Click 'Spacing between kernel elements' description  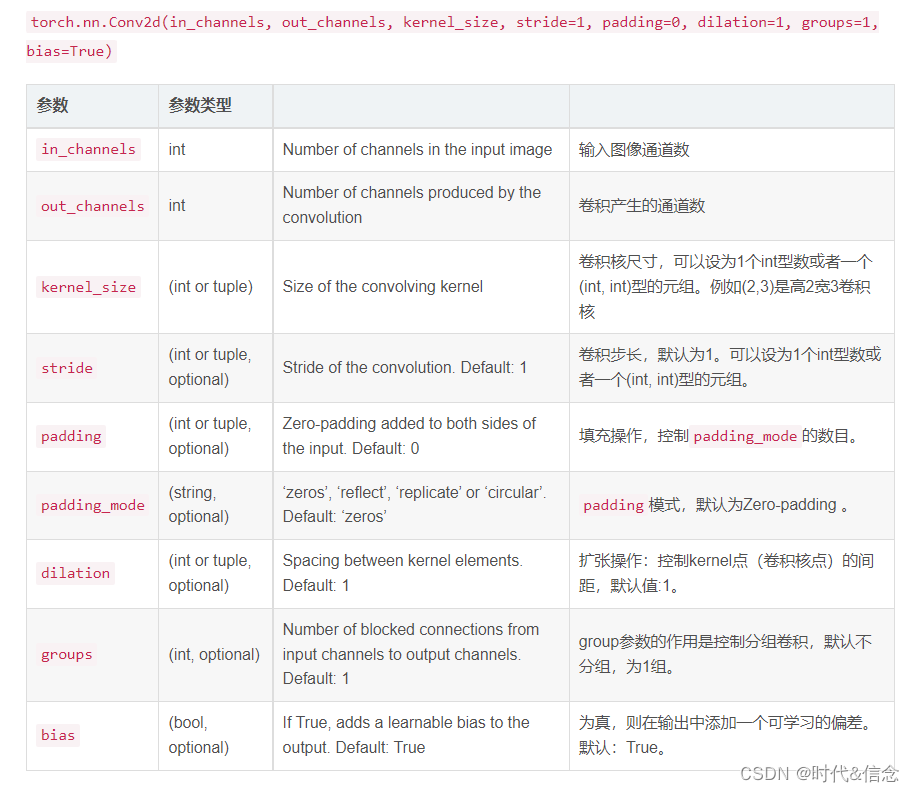(x=402, y=561)
